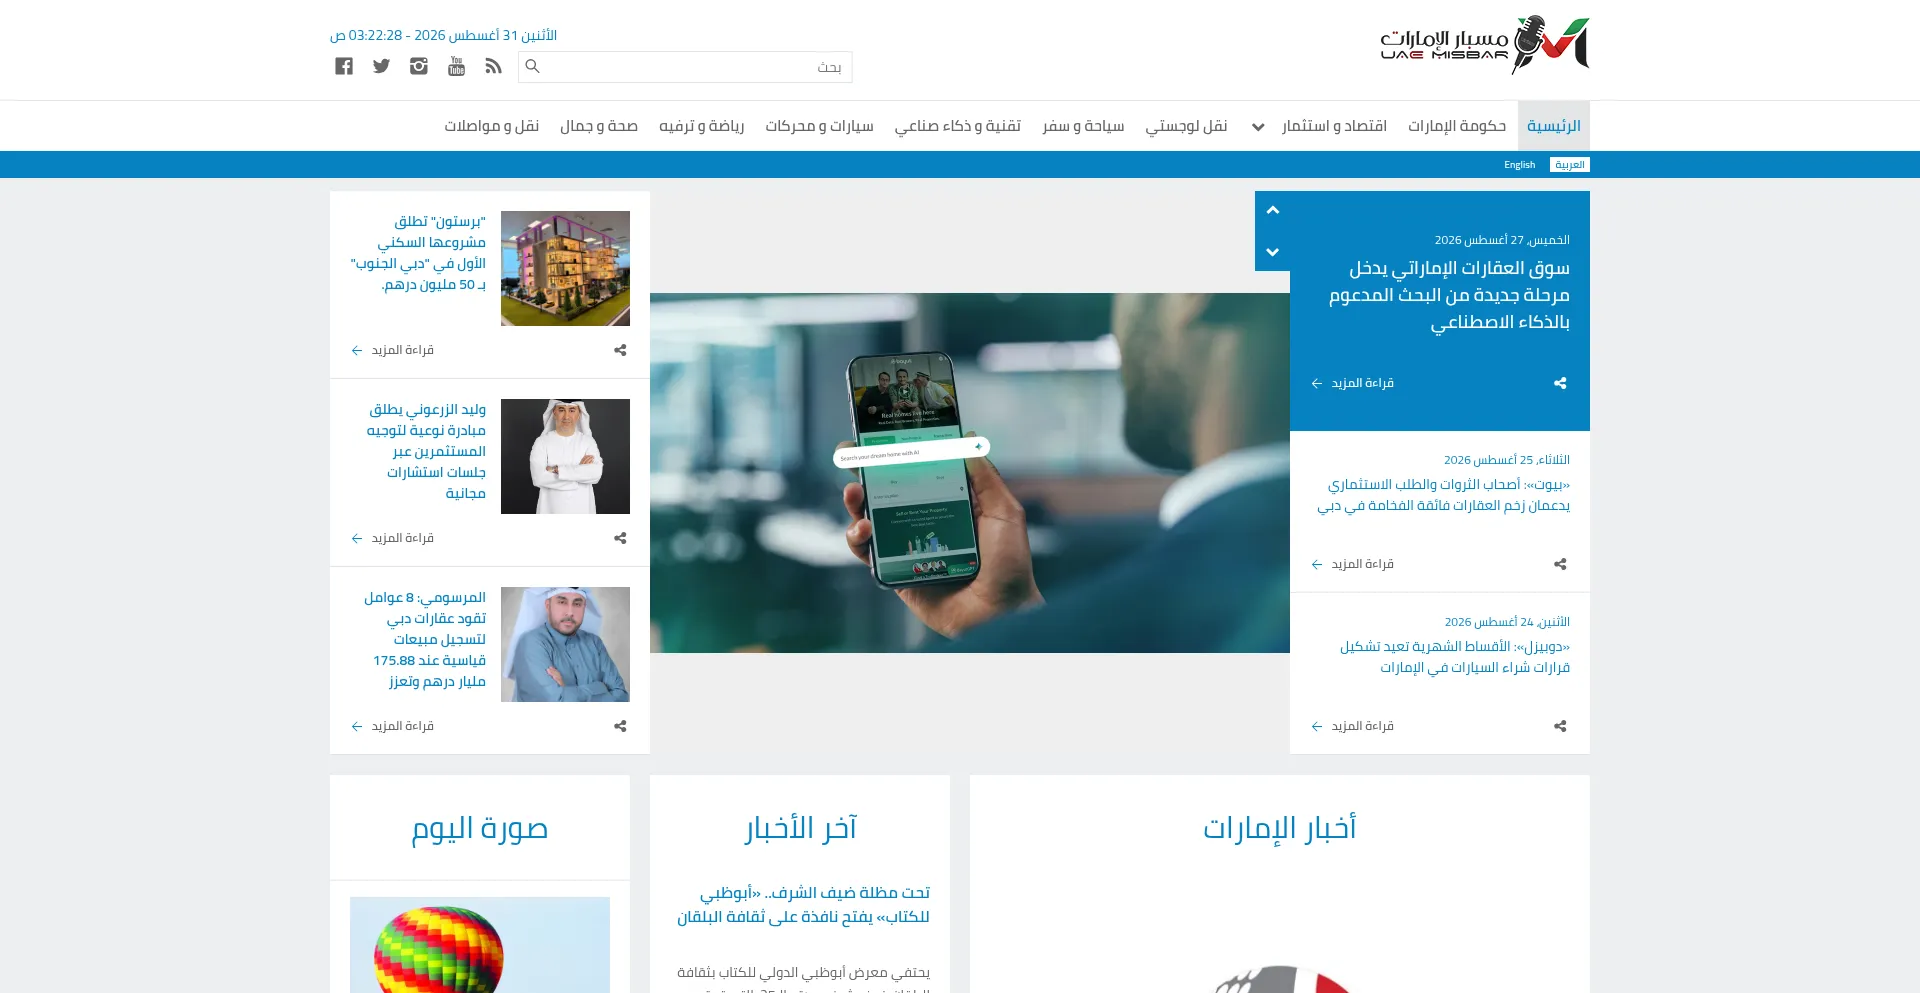
Task: Click the date text الخميس, 27 أغسطس 2026
Action: pyautogui.click(x=1502, y=240)
